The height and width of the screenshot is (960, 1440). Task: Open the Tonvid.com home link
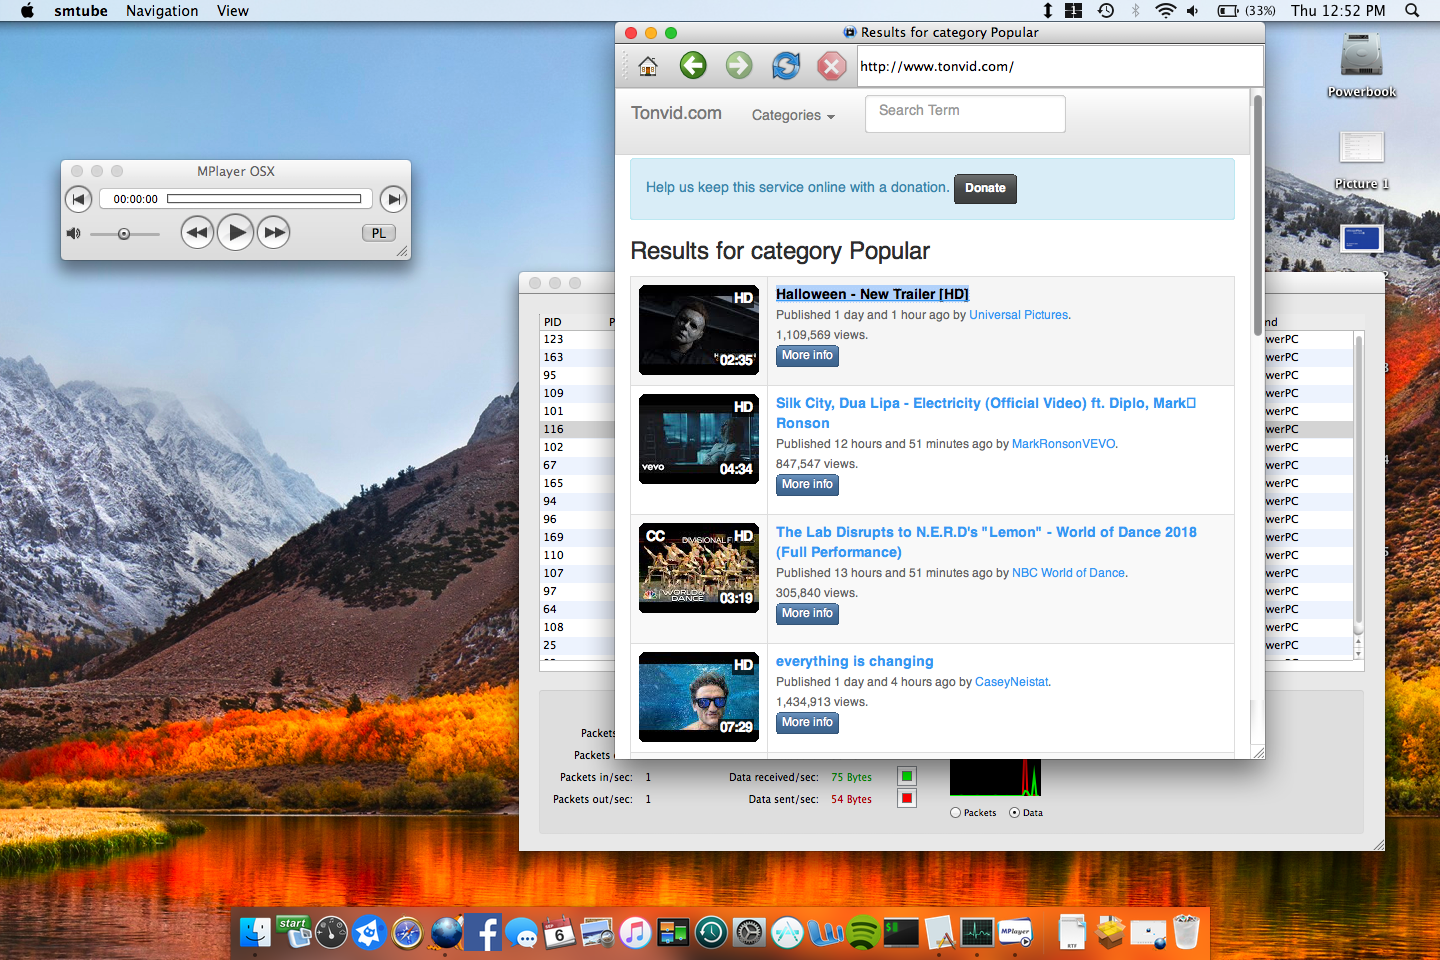(x=676, y=113)
